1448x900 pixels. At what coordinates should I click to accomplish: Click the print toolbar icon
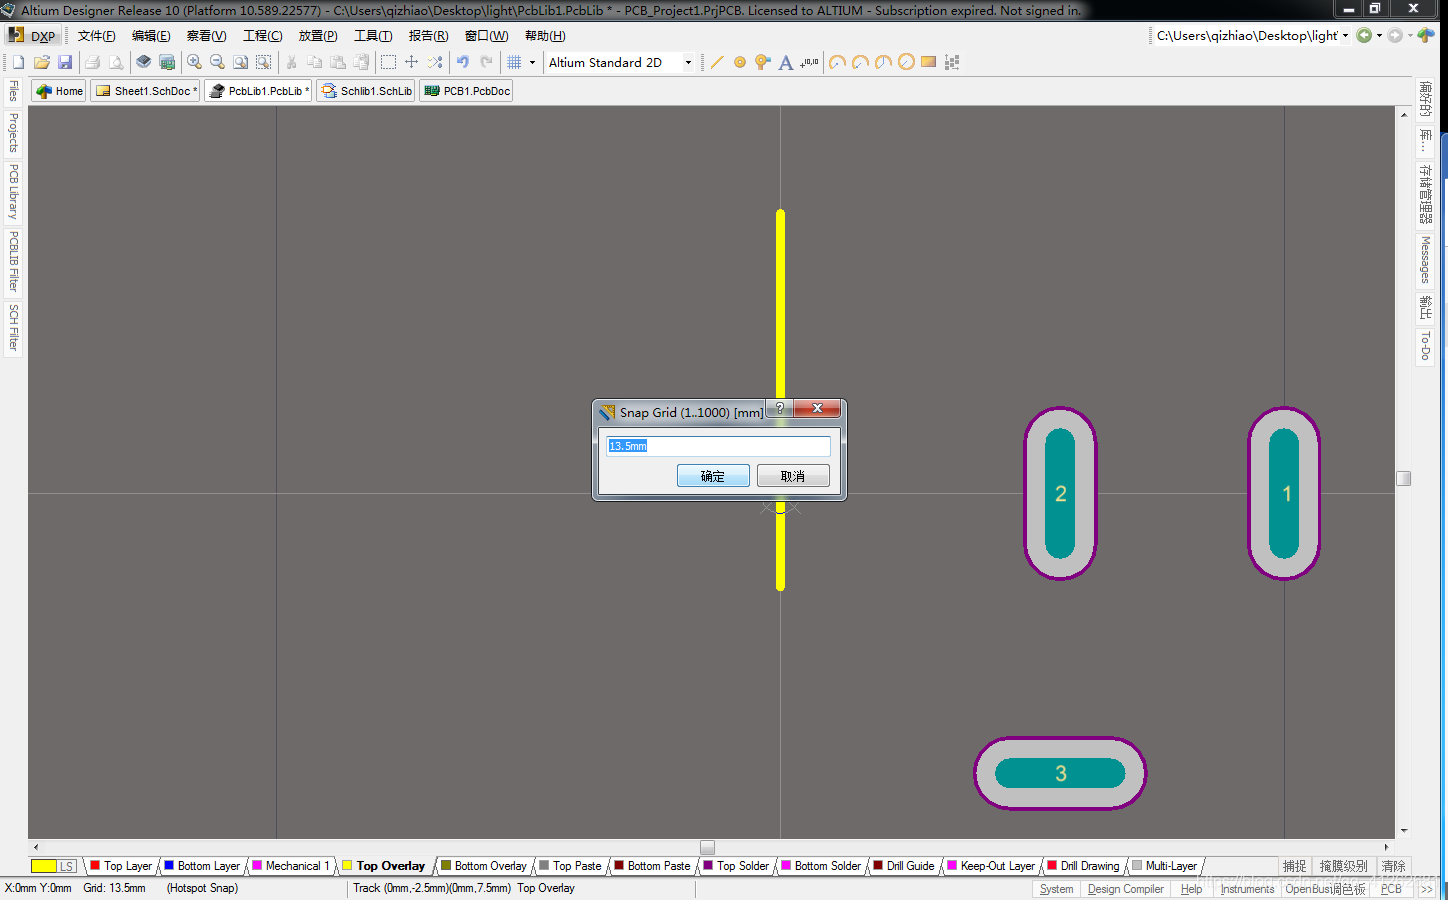tap(92, 62)
